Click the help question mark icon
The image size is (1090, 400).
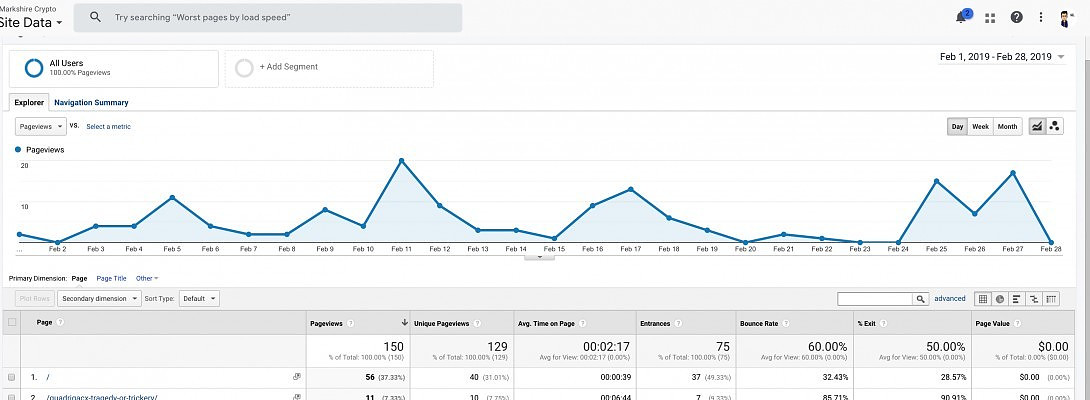pyautogui.click(x=1017, y=17)
